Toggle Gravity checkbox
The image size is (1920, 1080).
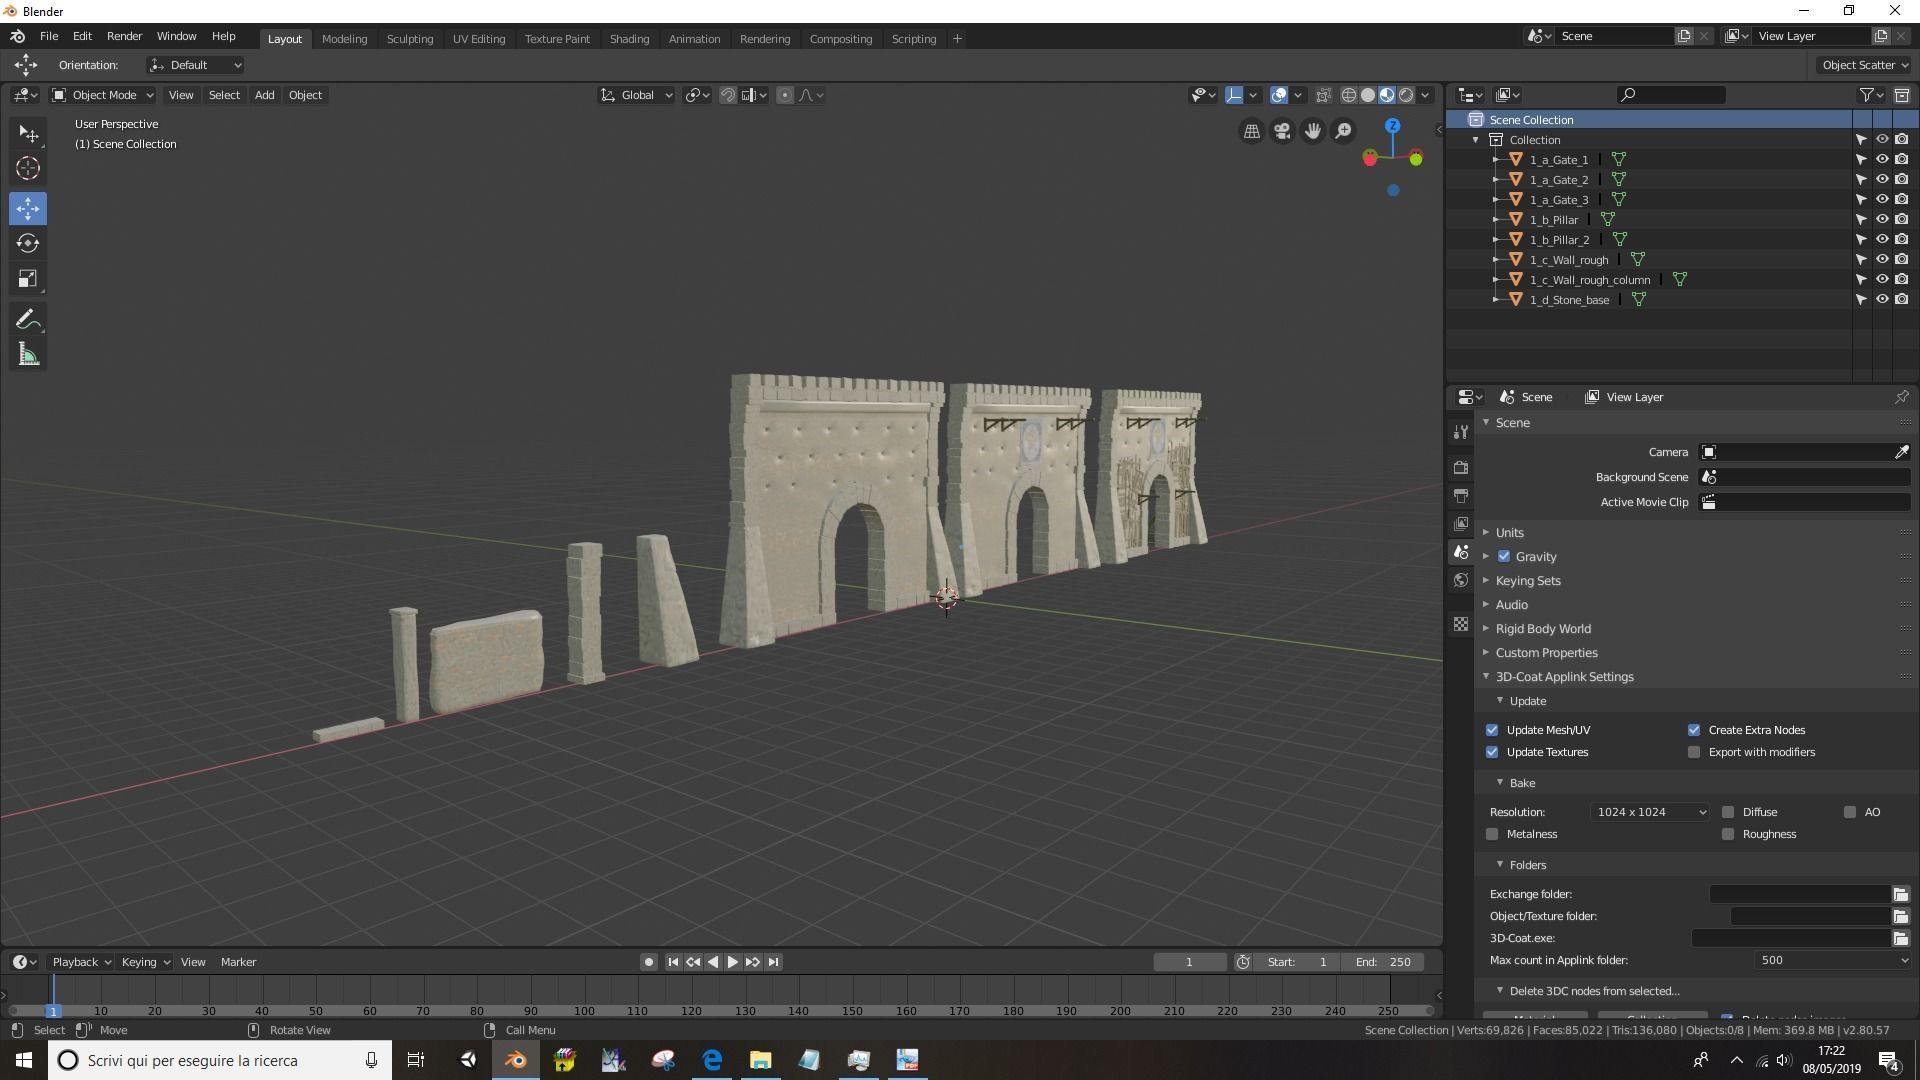tap(1504, 557)
